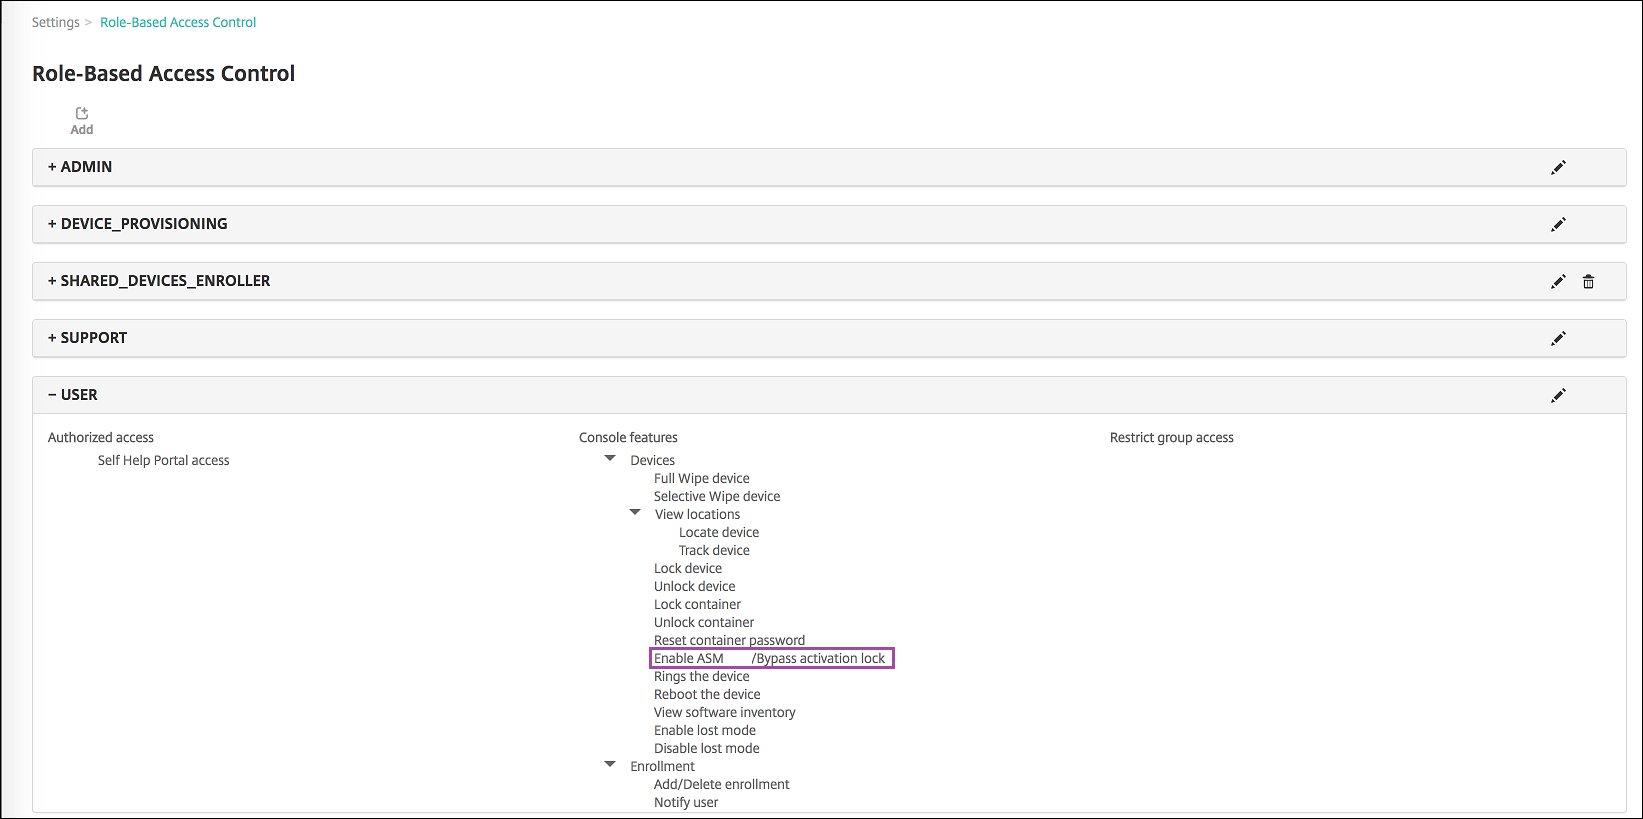Expand the ADMIN role section
Image resolution: width=1643 pixels, height=819 pixels.
pos(53,167)
